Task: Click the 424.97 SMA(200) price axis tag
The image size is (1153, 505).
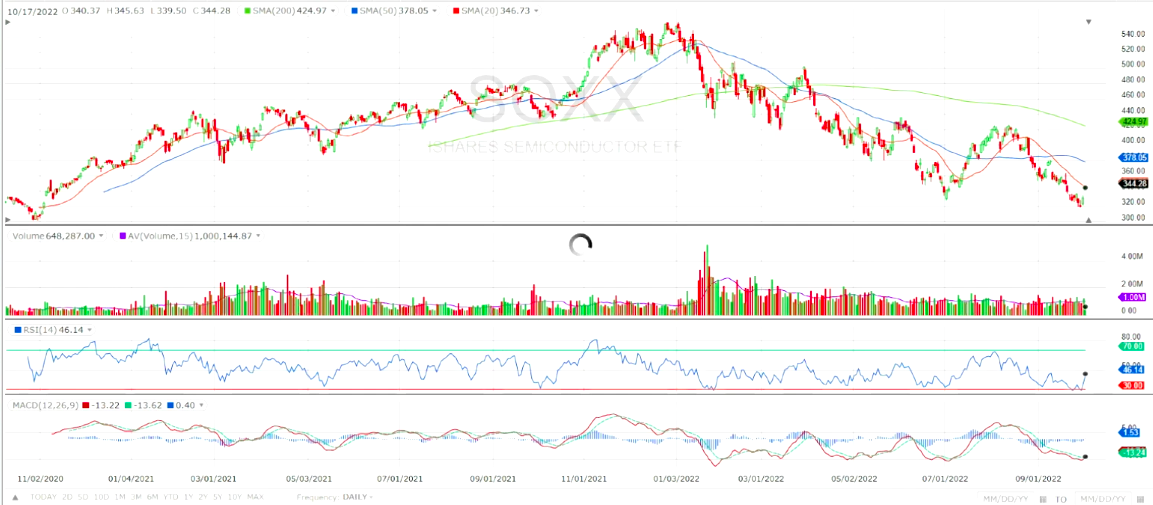Action: coord(1132,121)
